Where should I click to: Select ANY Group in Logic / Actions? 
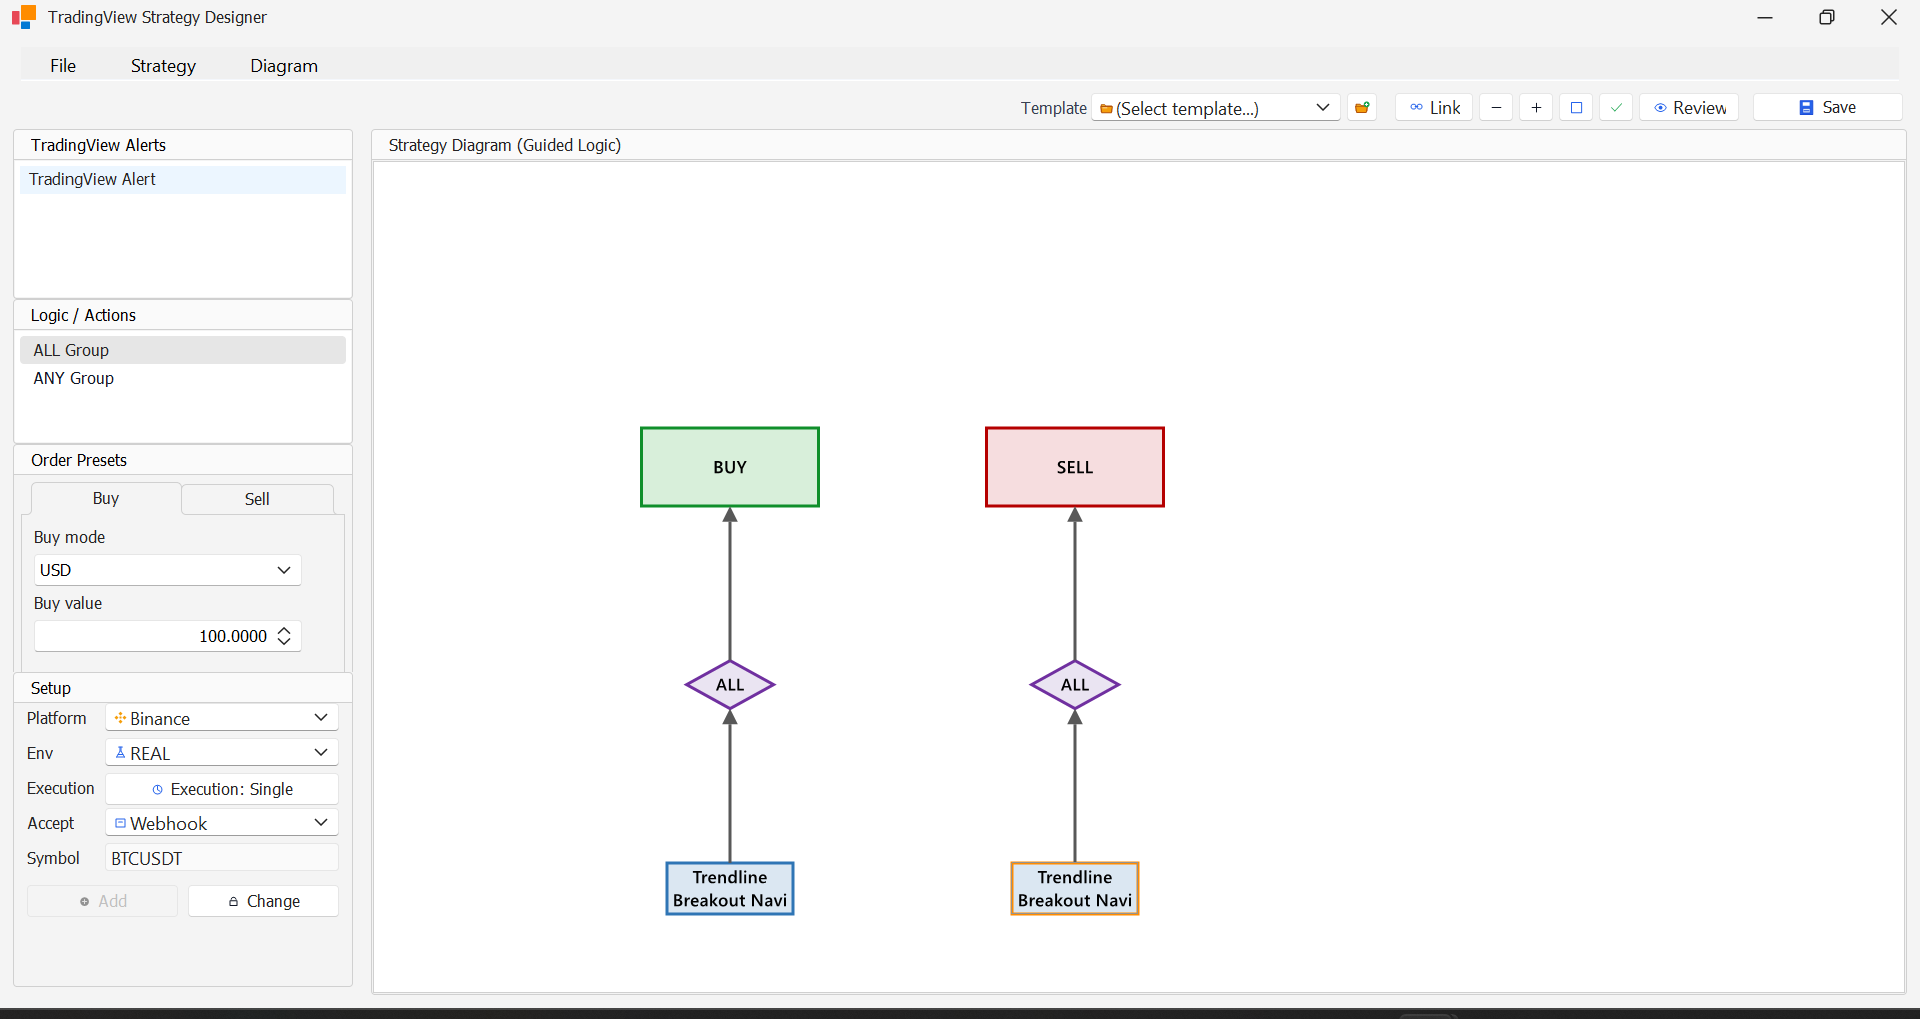(183, 378)
